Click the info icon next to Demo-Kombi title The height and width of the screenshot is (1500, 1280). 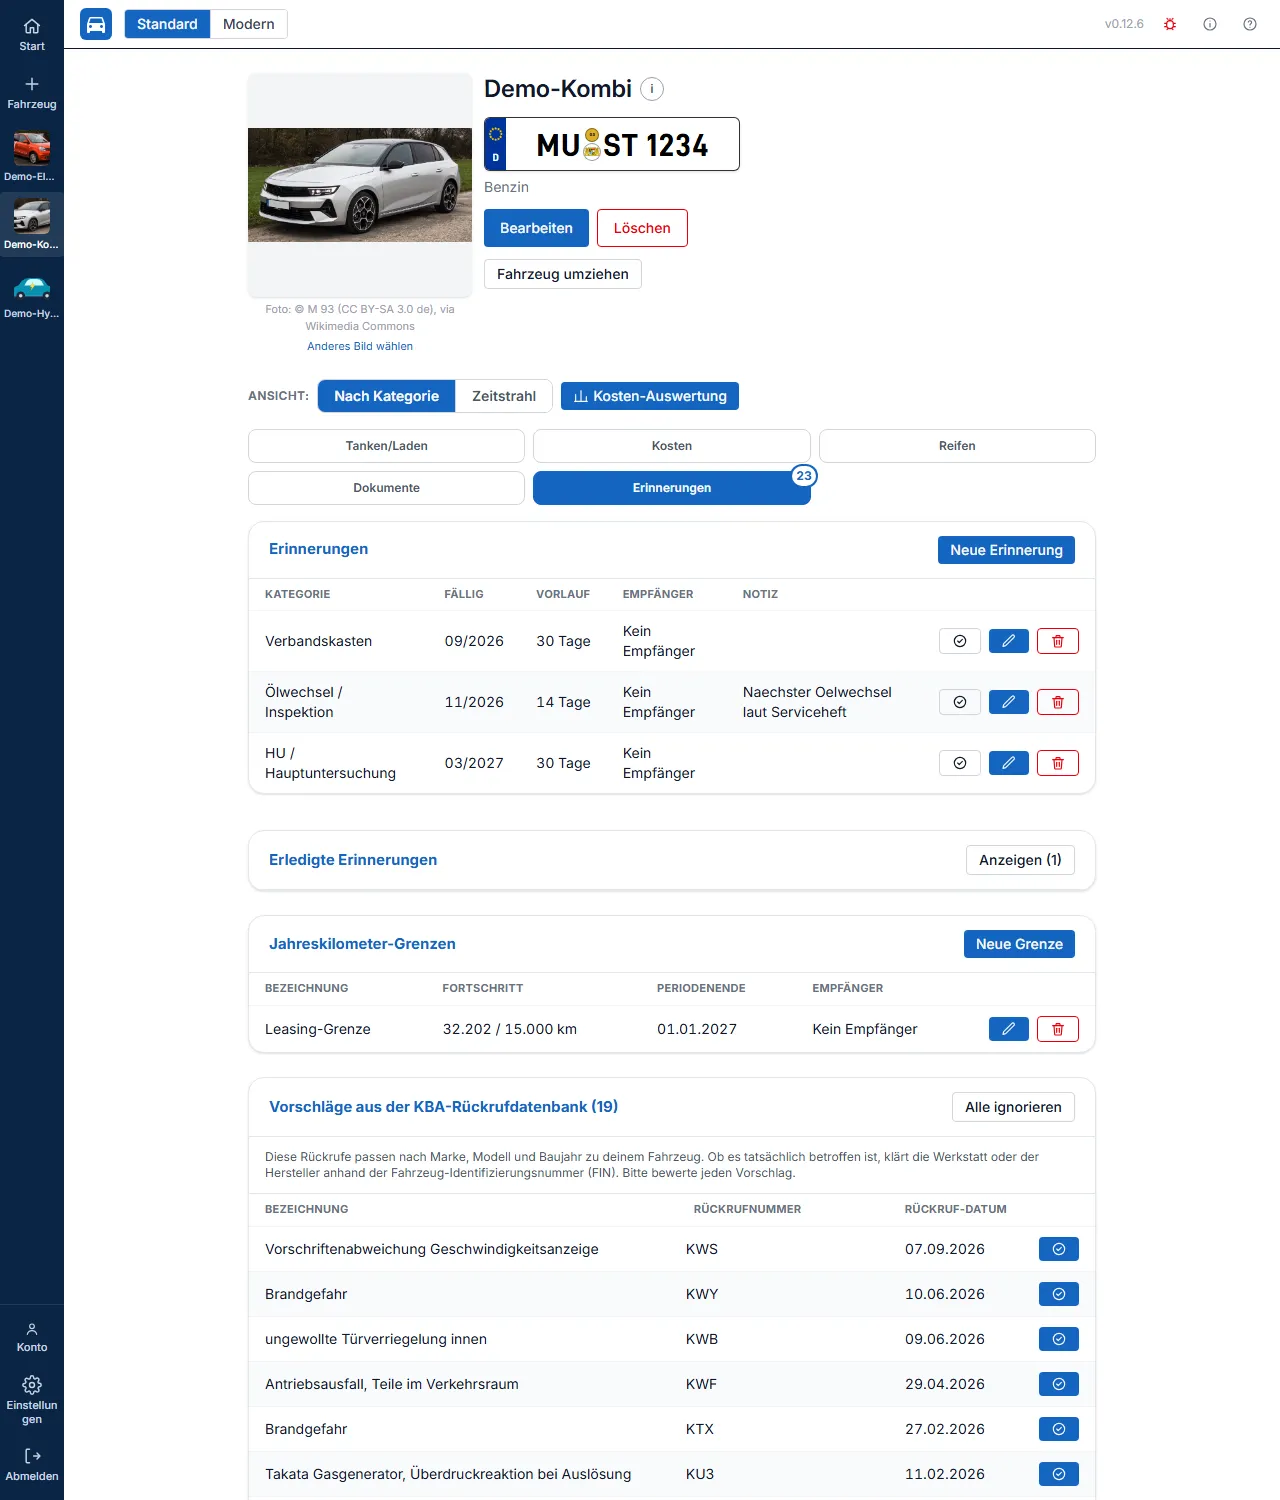coord(652,89)
